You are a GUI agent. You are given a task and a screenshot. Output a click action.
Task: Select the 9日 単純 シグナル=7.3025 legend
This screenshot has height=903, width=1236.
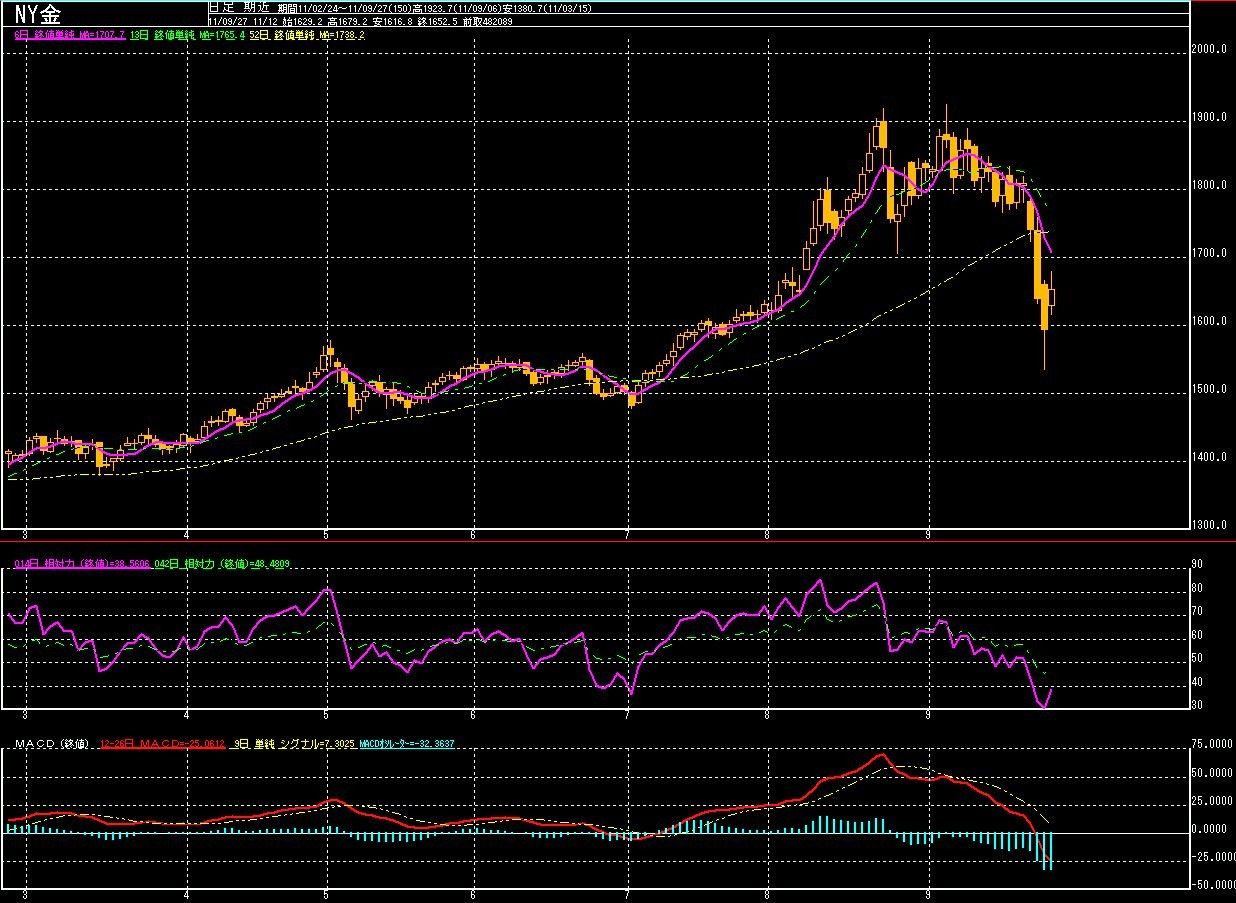point(294,744)
